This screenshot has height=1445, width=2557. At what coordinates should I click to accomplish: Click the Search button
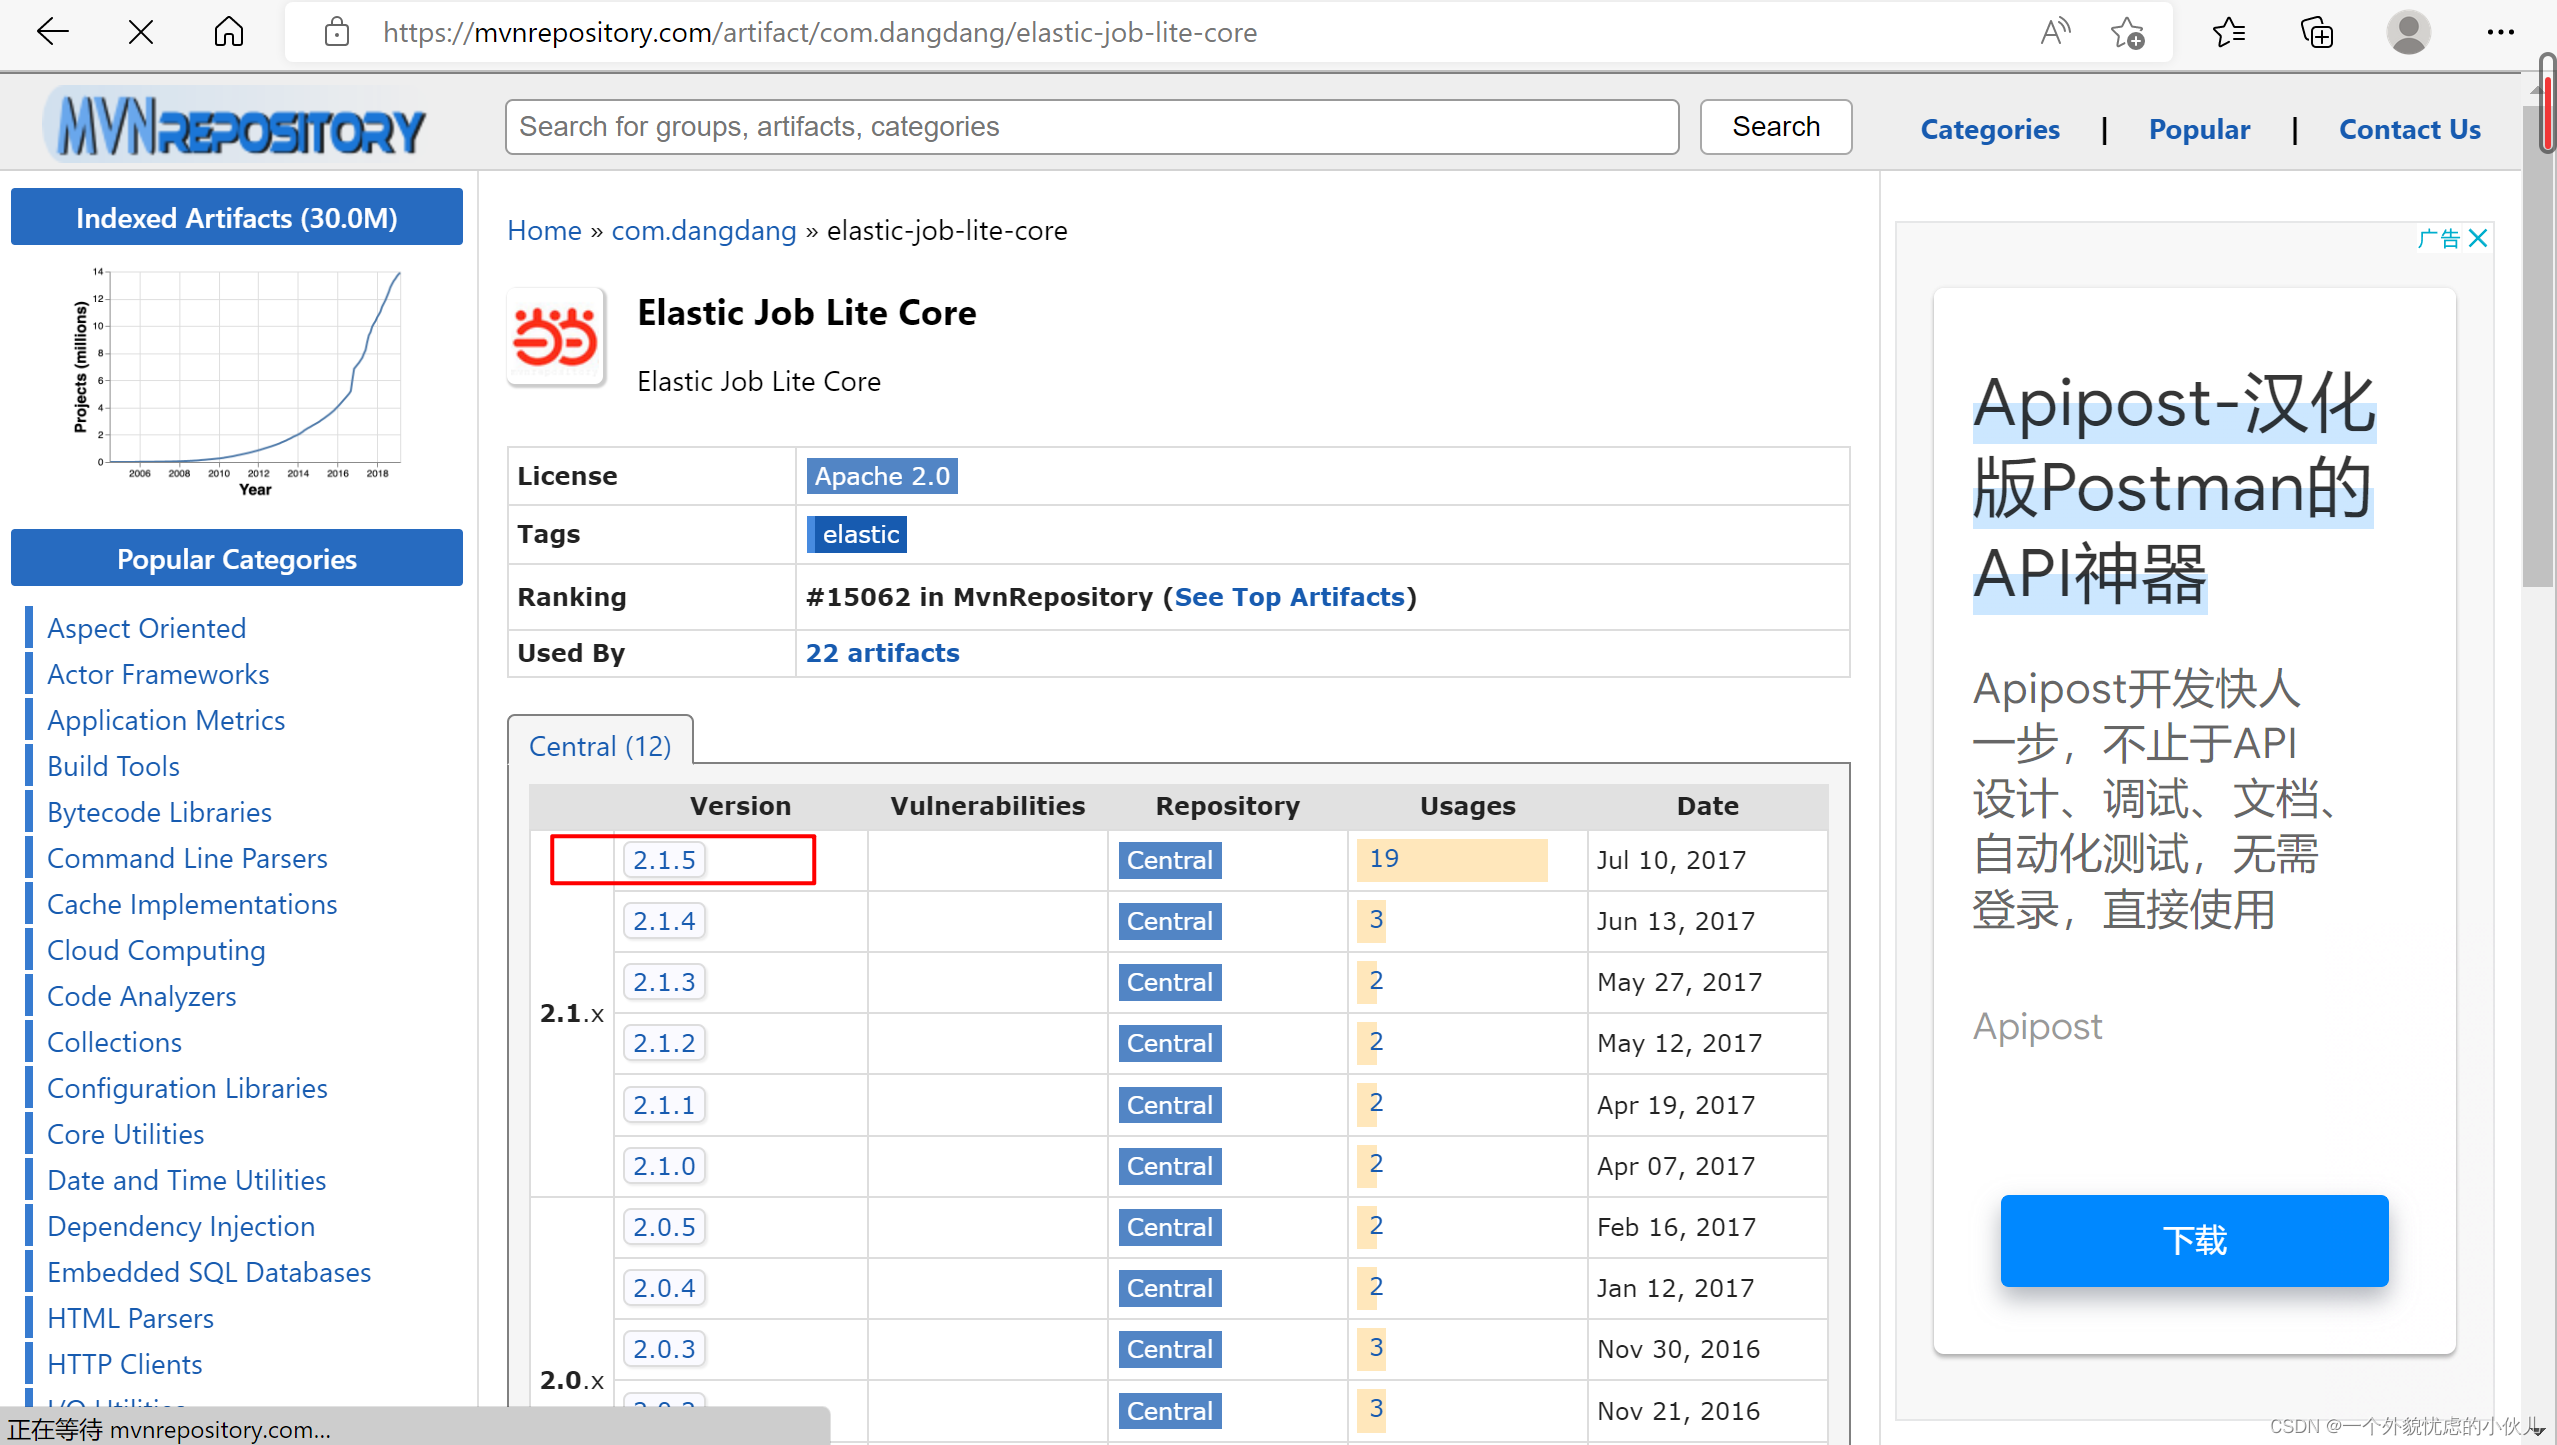1776,127
